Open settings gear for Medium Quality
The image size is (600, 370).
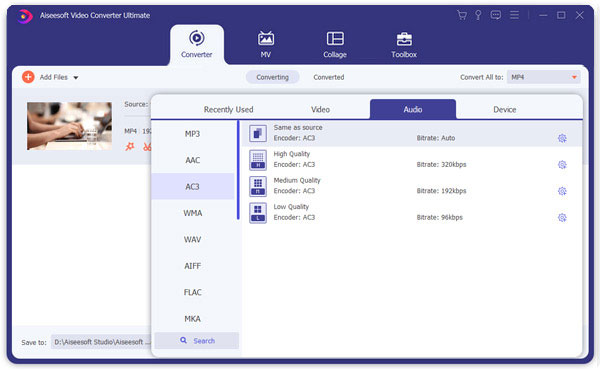(562, 191)
